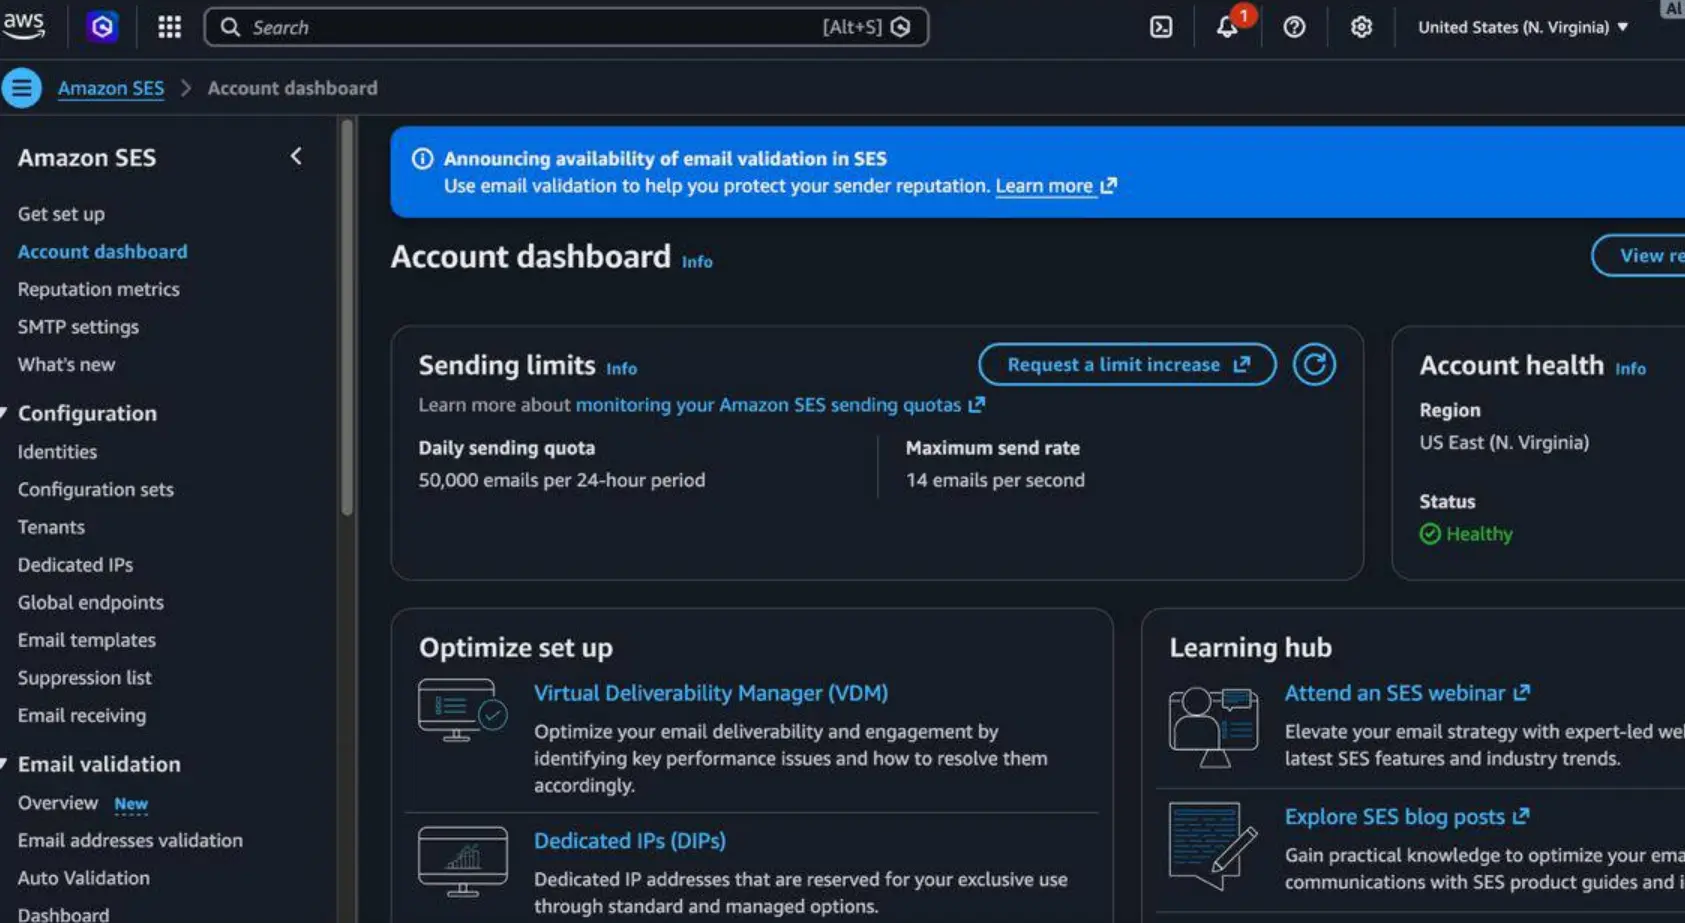1685x923 pixels.
Task: Open the help question mark menu
Action: click(x=1294, y=27)
